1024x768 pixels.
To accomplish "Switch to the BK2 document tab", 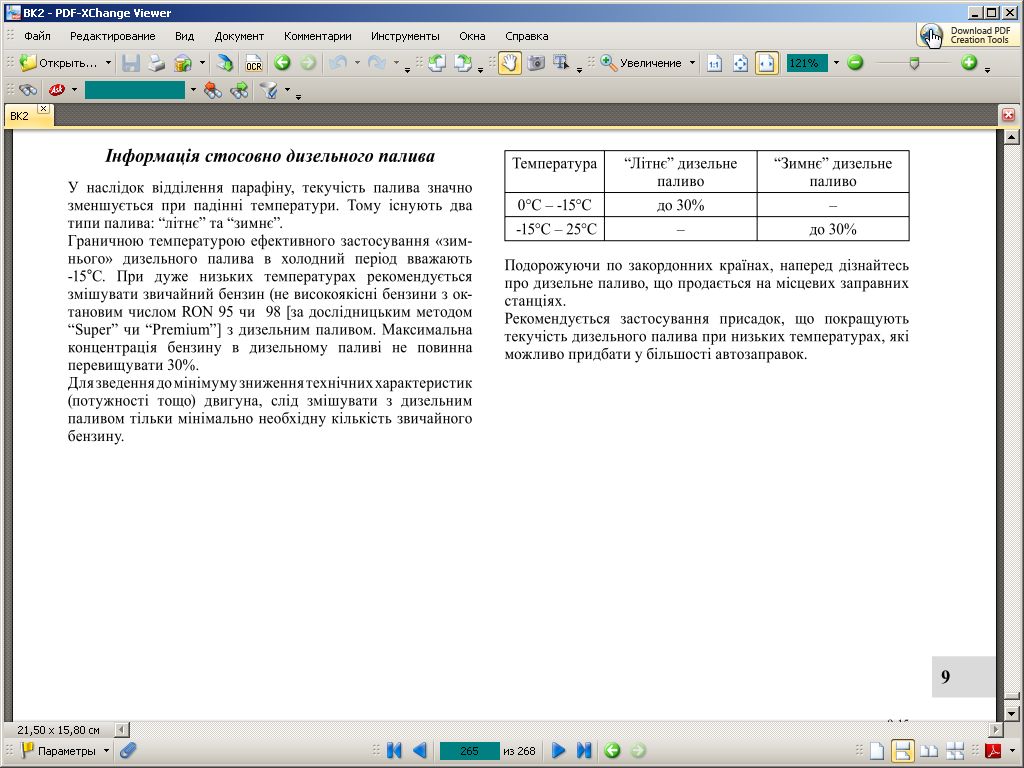I will [x=20, y=116].
